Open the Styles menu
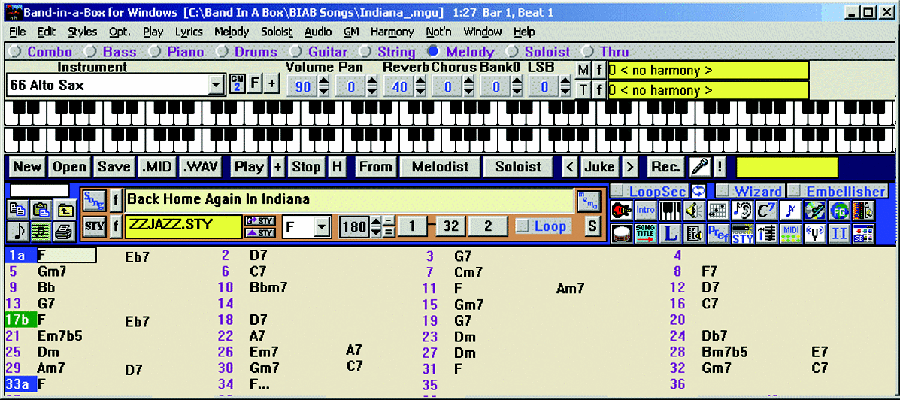Viewport: 900px width, 400px height. coord(83,32)
